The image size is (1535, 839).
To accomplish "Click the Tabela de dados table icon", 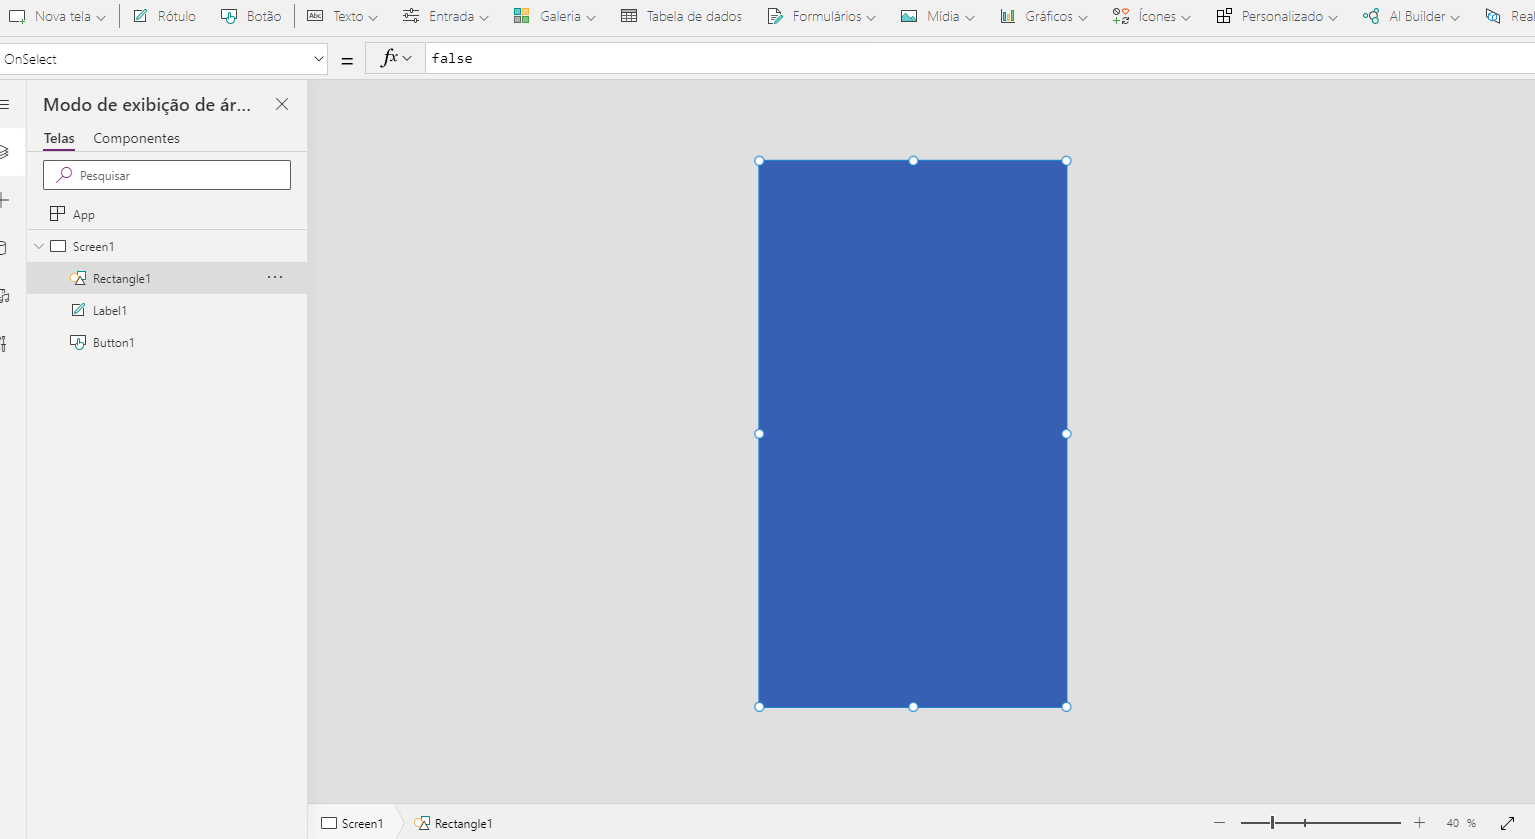I will click(x=629, y=16).
